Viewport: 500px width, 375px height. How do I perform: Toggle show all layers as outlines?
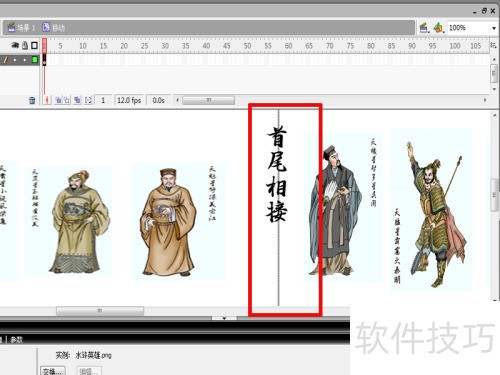coord(34,45)
